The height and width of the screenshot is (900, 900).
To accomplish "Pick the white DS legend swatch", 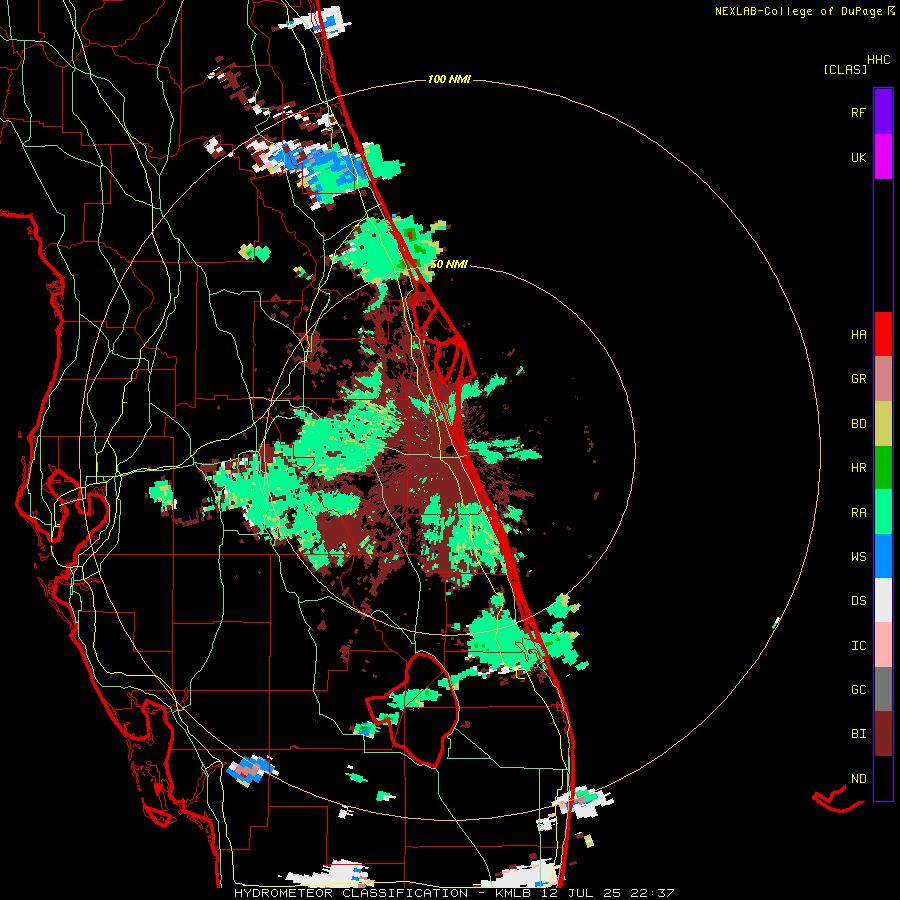I will point(883,600).
